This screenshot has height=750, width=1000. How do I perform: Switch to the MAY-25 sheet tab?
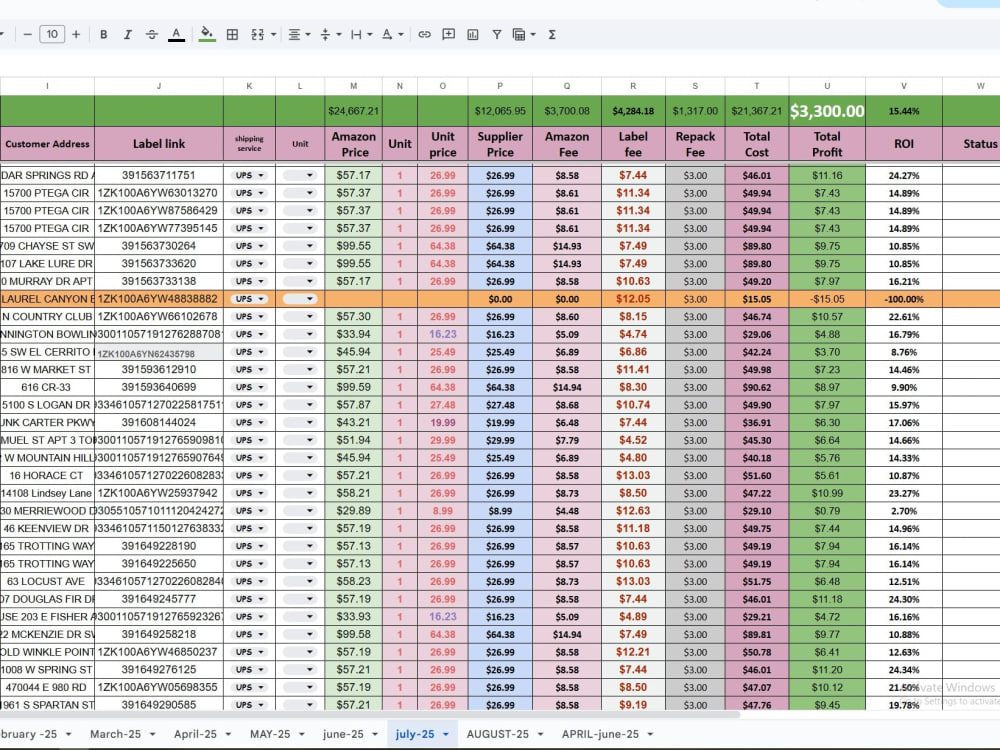tap(270, 734)
